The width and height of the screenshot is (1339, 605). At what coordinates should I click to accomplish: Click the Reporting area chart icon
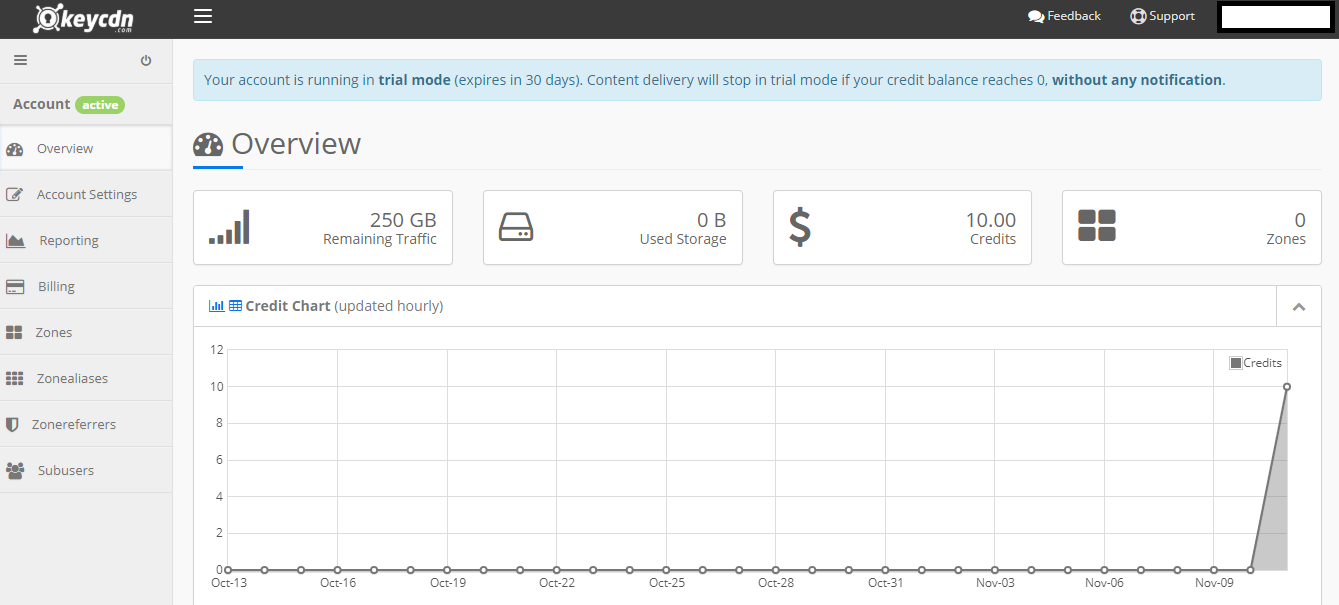[x=15, y=241]
